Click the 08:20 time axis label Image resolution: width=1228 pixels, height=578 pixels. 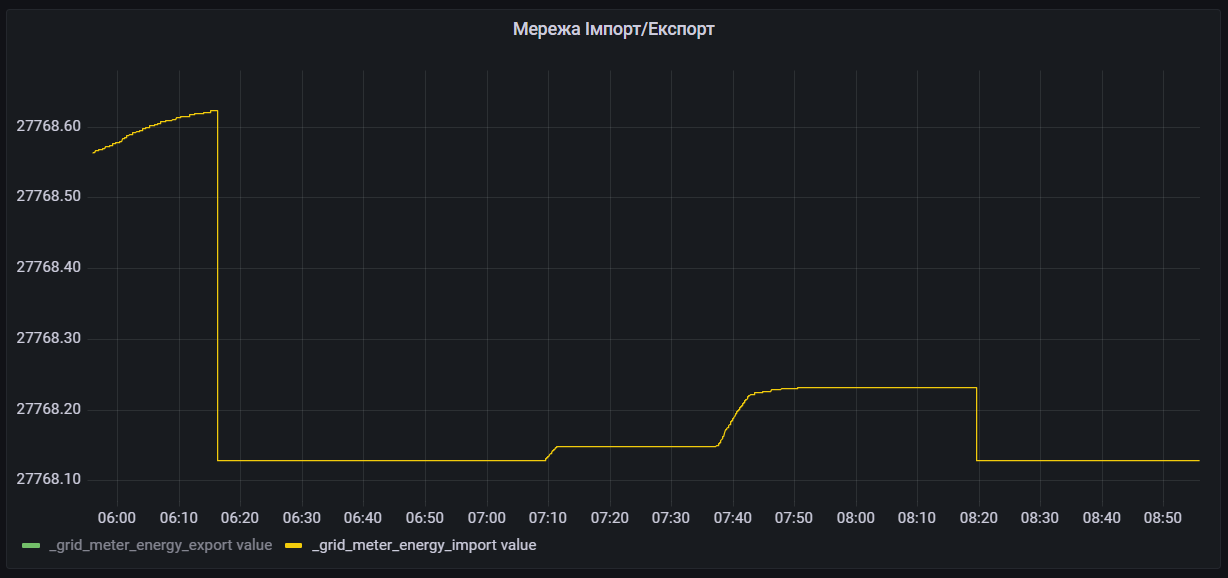pos(979,517)
